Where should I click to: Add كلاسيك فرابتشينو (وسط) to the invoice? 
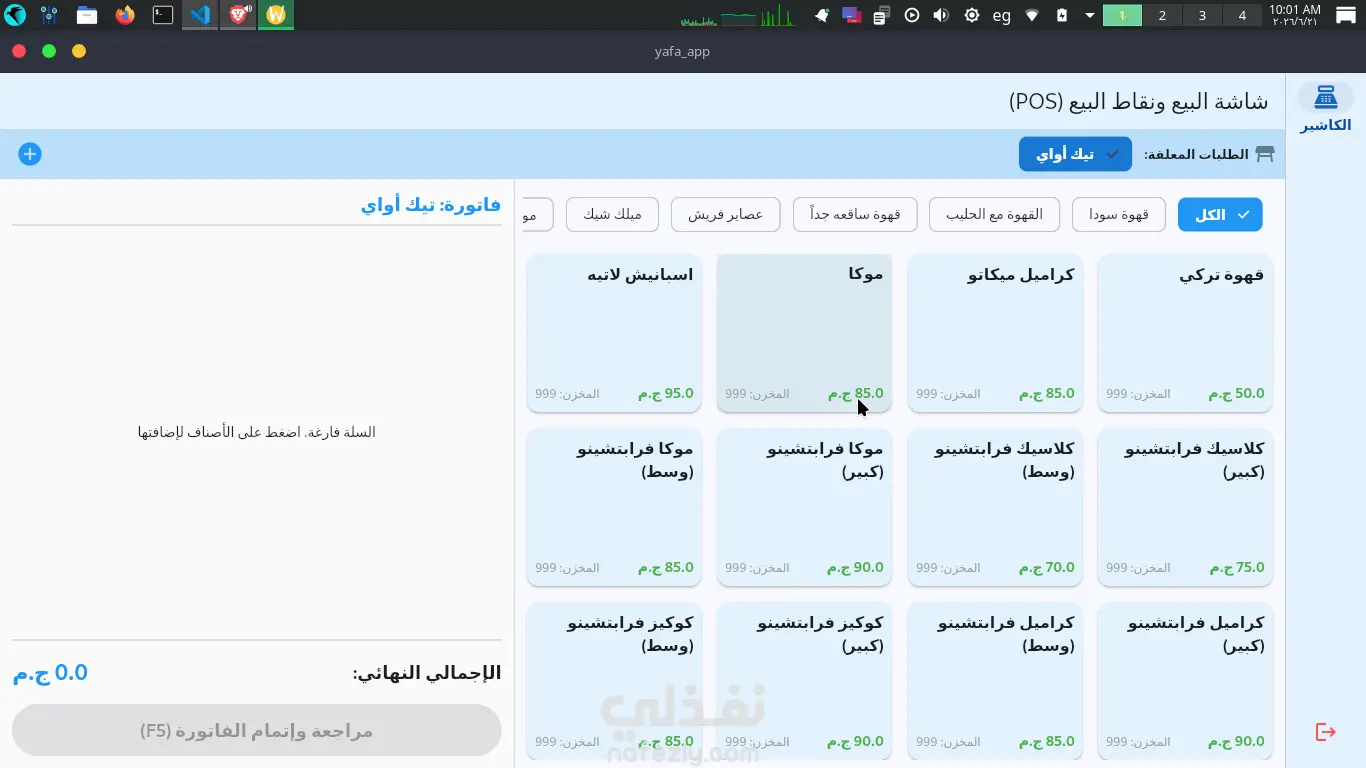click(995, 507)
